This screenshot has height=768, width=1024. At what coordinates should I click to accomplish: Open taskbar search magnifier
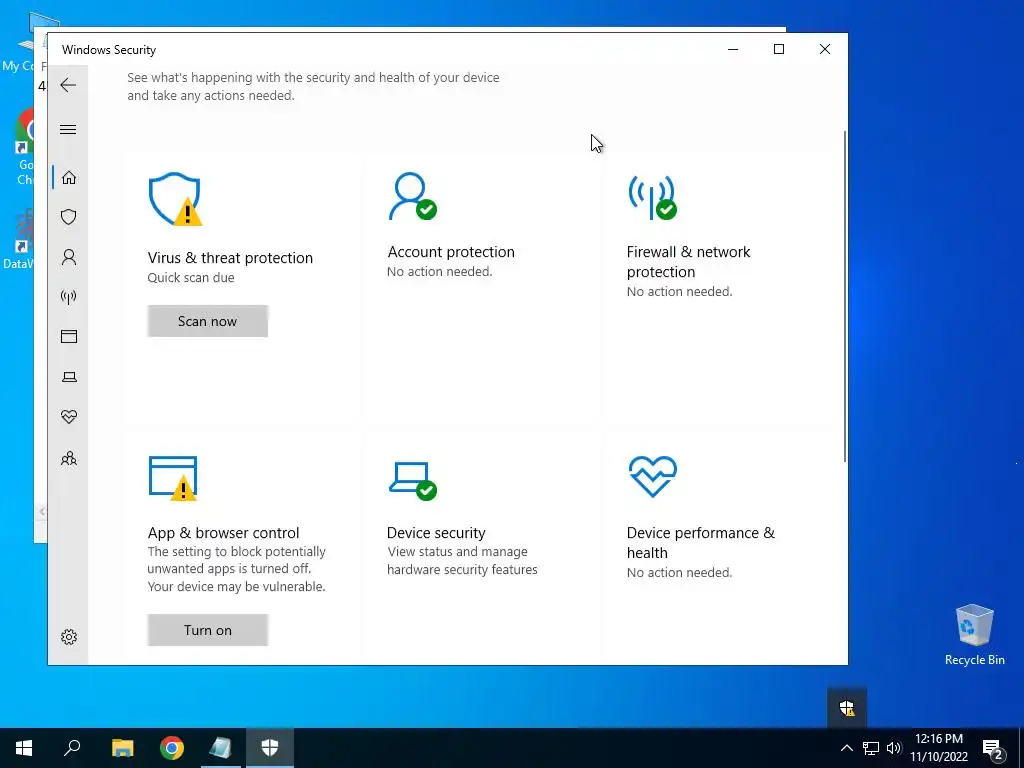(72, 748)
